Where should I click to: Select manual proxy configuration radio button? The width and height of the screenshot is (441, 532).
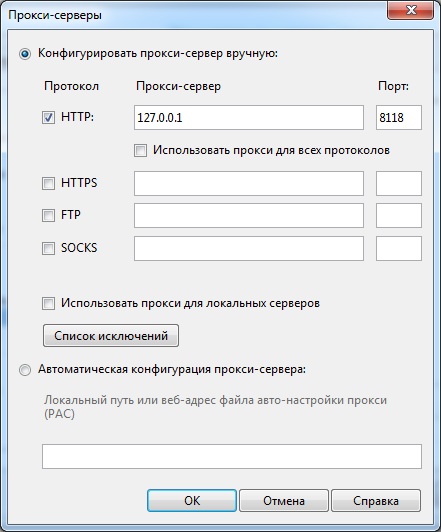25,54
